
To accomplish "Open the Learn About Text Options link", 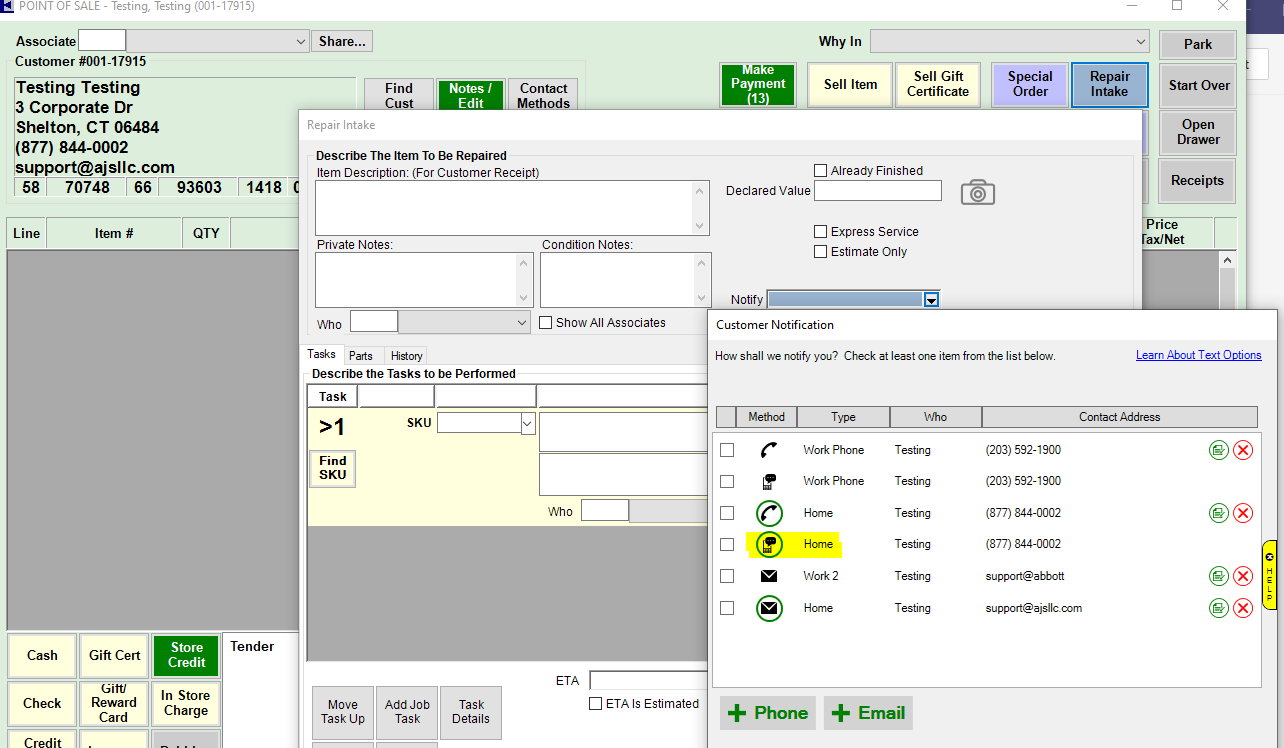I will (x=1198, y=355).
